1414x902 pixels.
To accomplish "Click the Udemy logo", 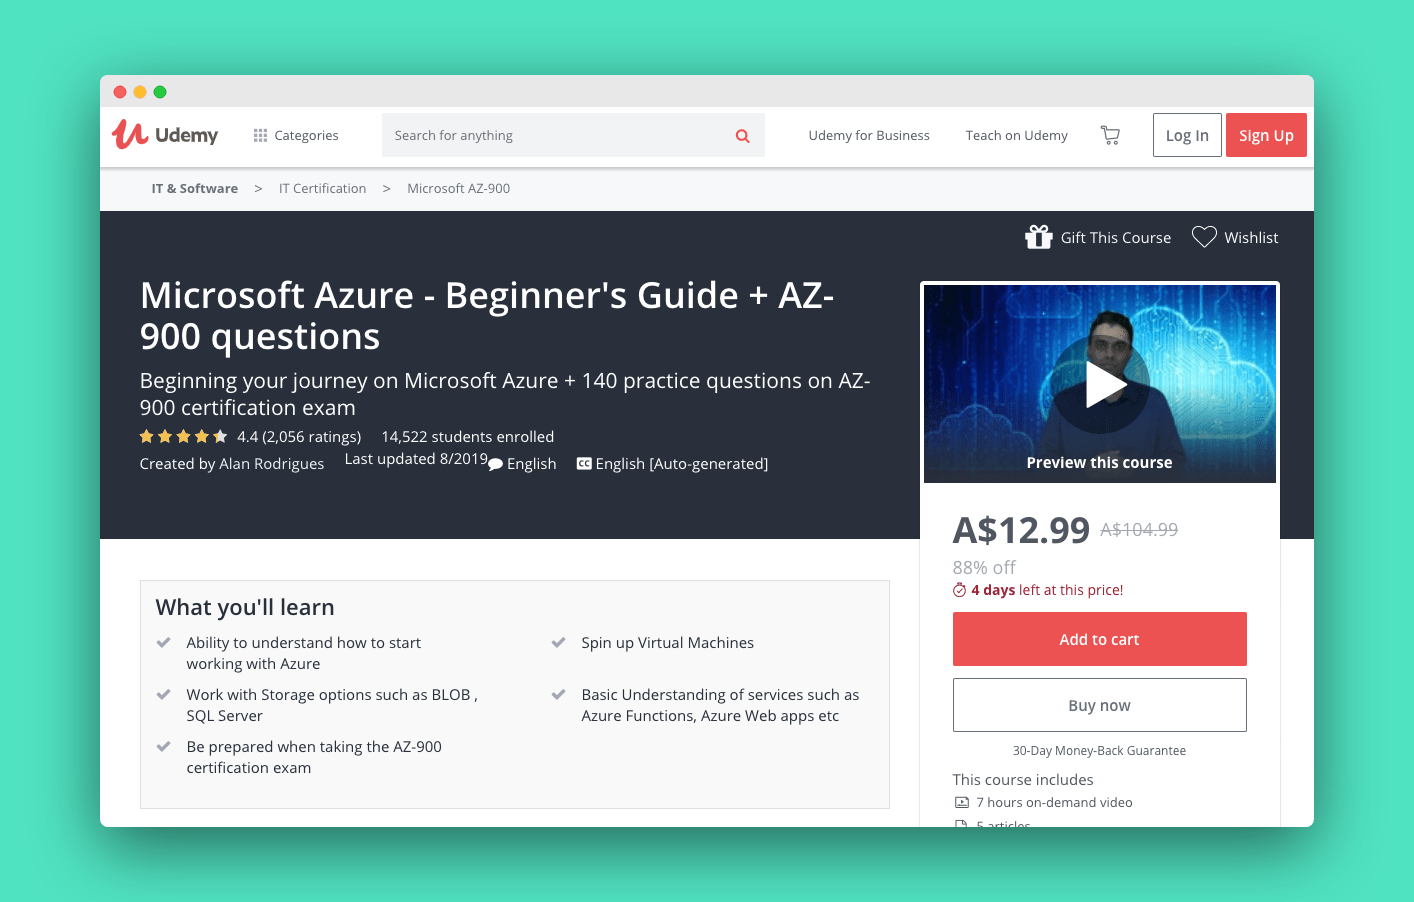I will click(165, 135).
